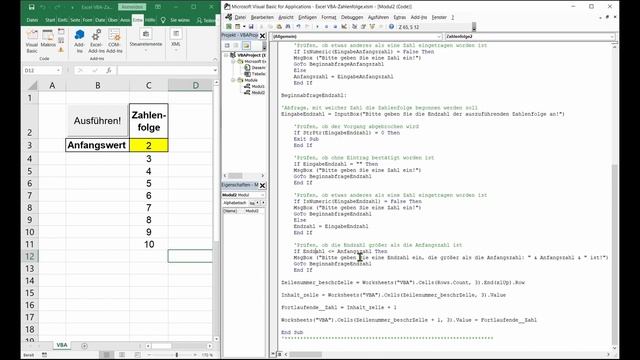Select page layout view in Excel's status bar
Viewport: 640px width, 360px height.
coord(122,355)
